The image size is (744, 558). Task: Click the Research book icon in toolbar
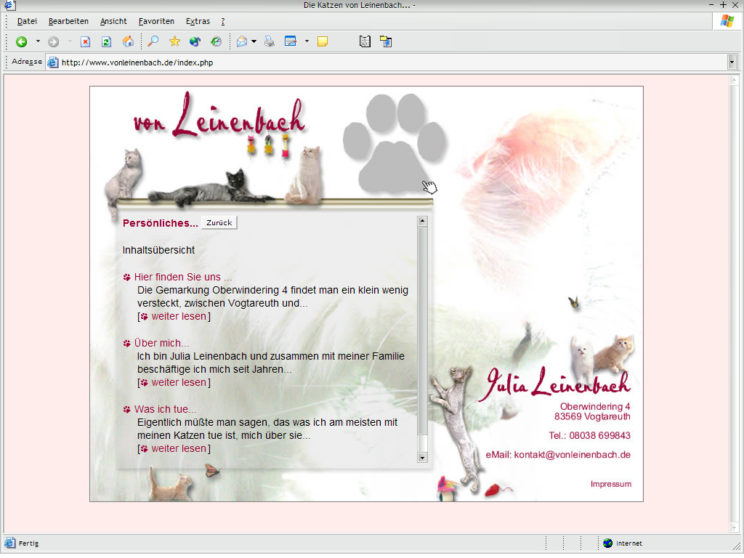364,42
